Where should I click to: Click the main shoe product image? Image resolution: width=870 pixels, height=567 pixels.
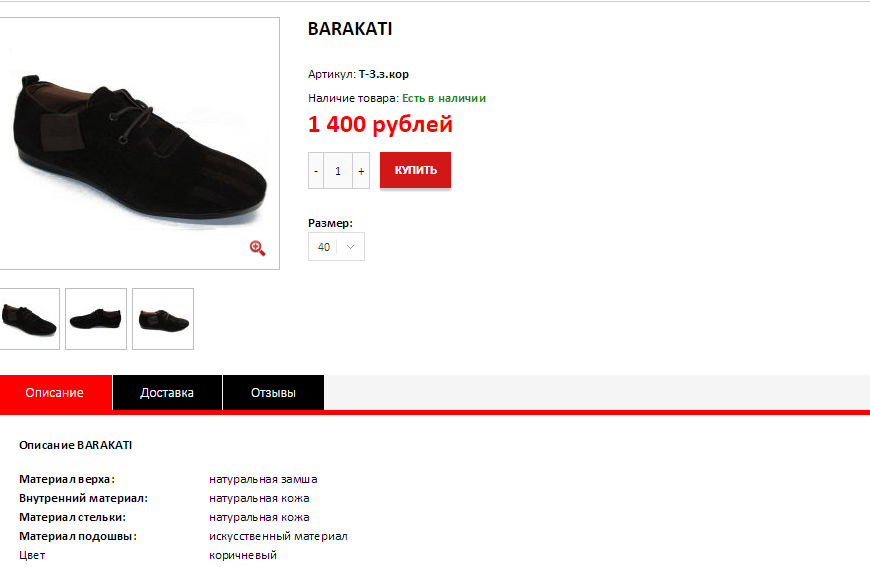139,144
